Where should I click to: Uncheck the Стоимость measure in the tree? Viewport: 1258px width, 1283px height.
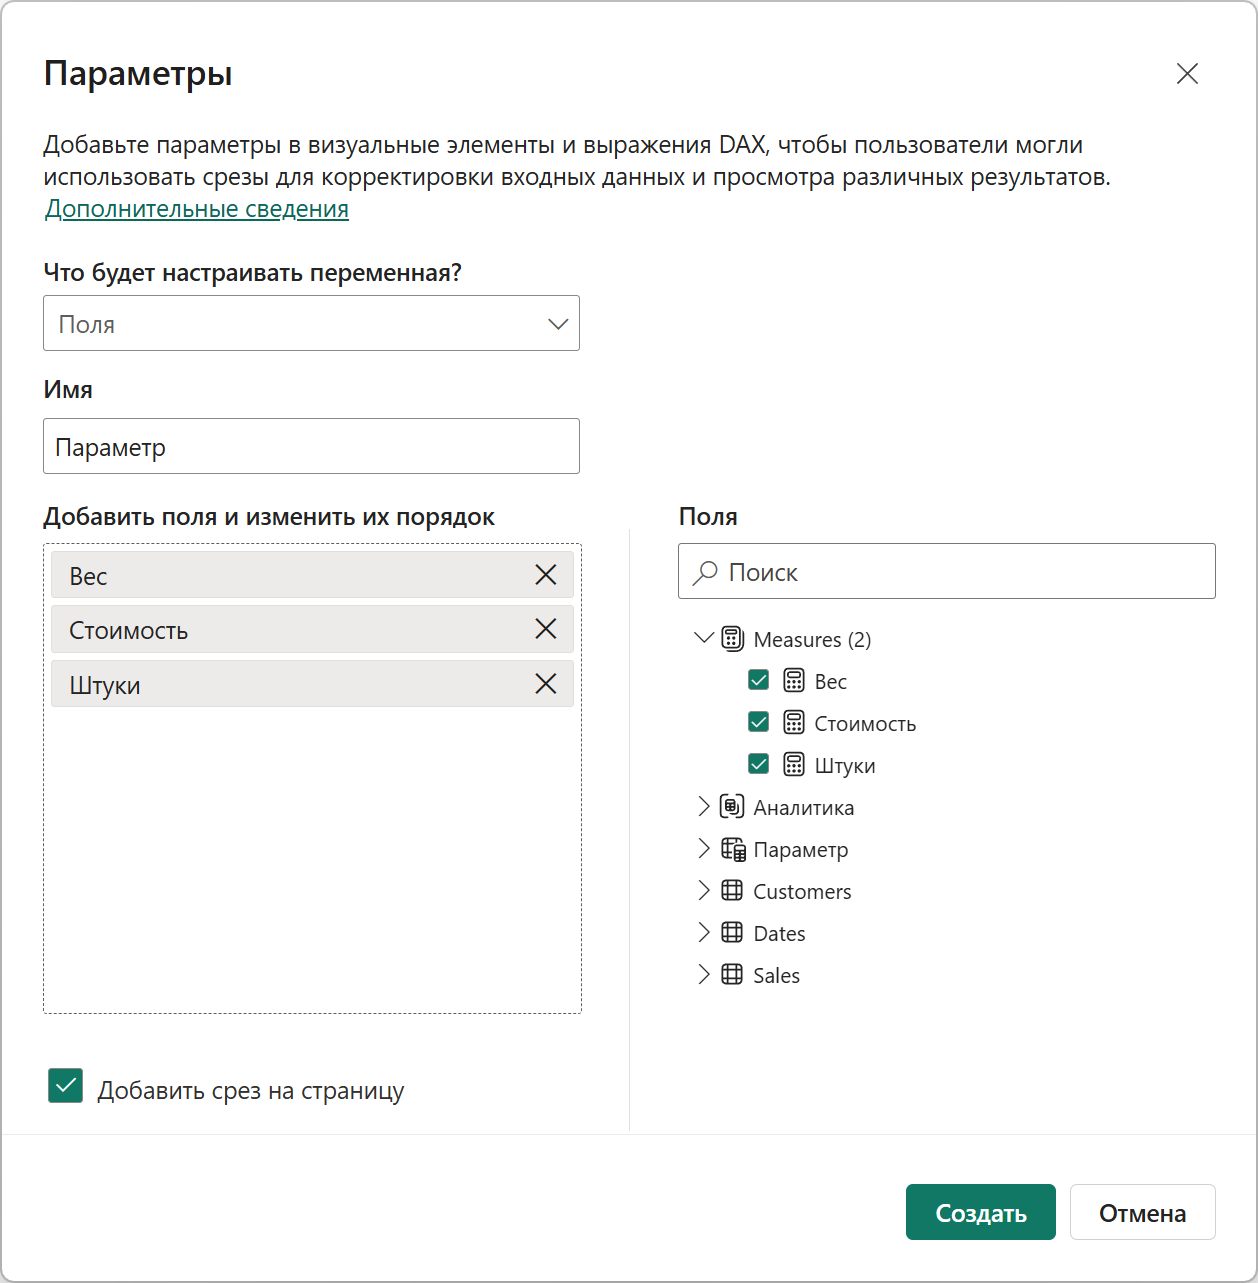point(759,721)
